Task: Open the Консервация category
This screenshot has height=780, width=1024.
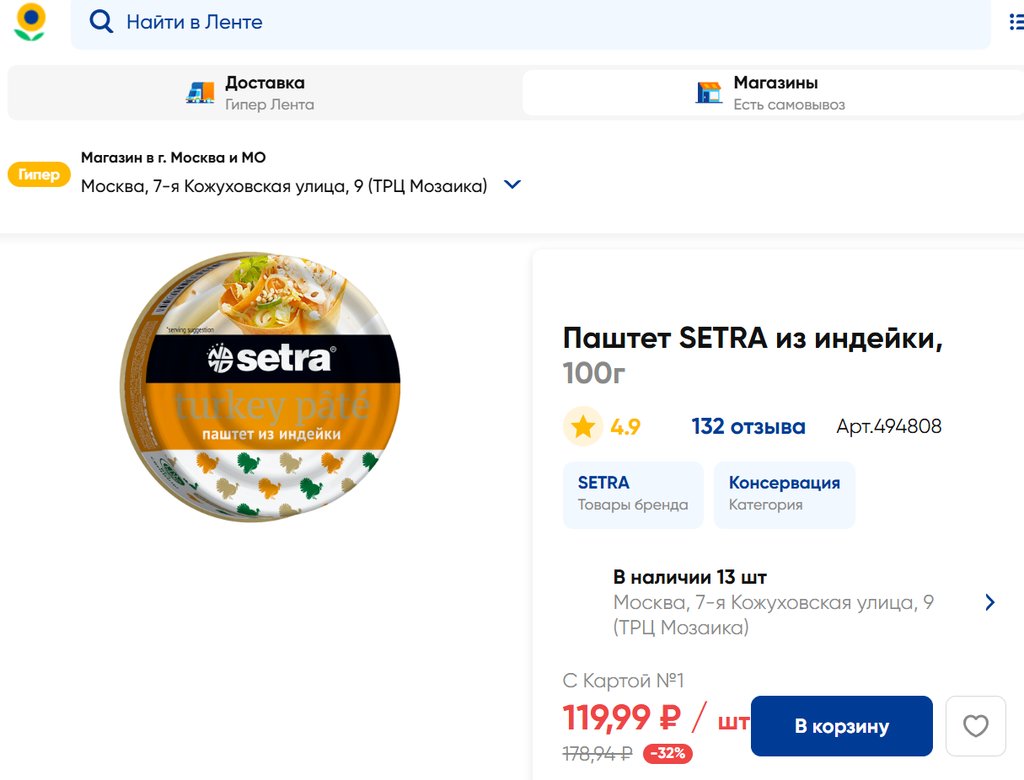Action: (x=784, y=494)
